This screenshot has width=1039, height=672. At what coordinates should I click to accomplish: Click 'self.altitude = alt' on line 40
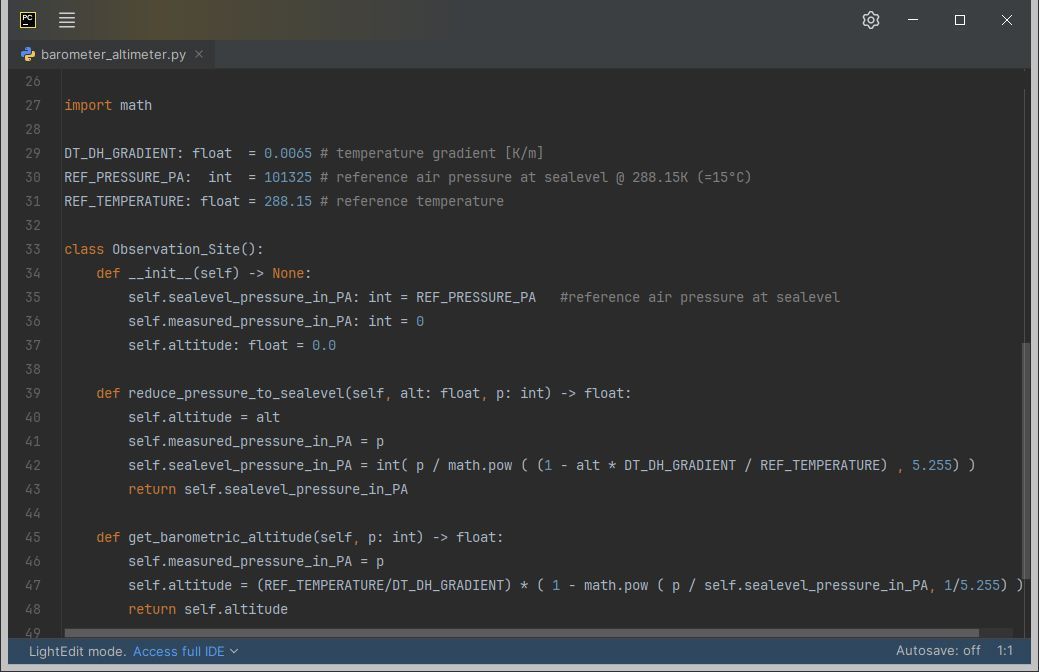[204, 417]
